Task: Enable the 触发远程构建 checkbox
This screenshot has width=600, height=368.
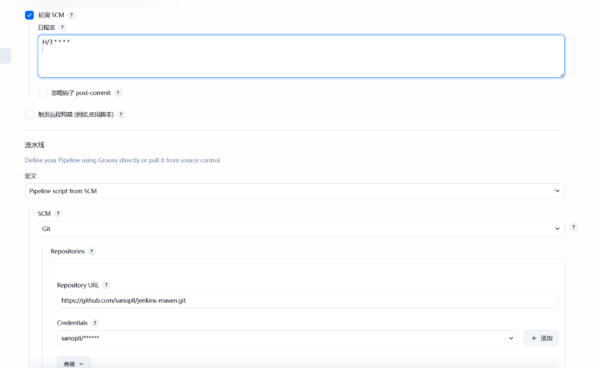Action: point(29,114)
